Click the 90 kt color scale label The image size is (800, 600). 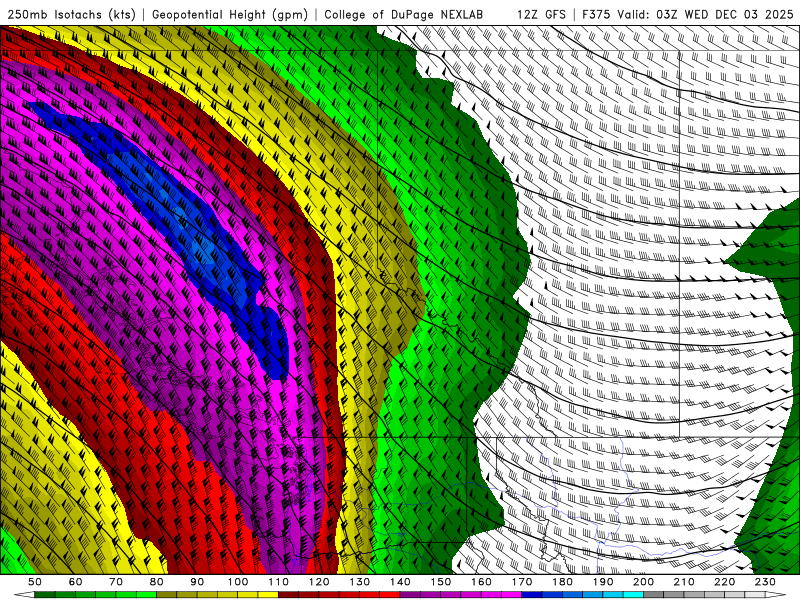click(197, 582)
